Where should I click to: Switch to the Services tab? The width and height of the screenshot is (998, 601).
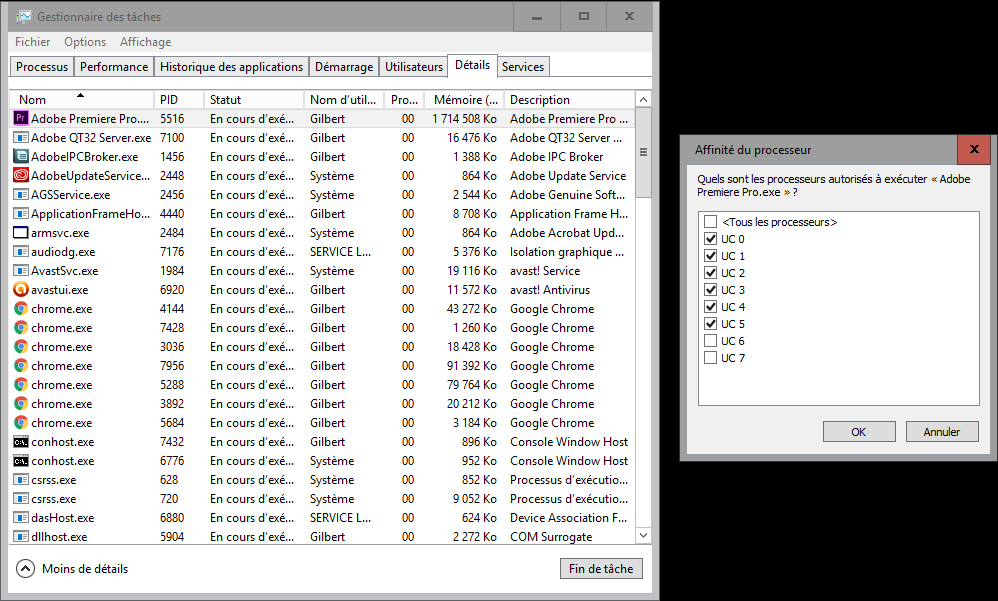523,67
